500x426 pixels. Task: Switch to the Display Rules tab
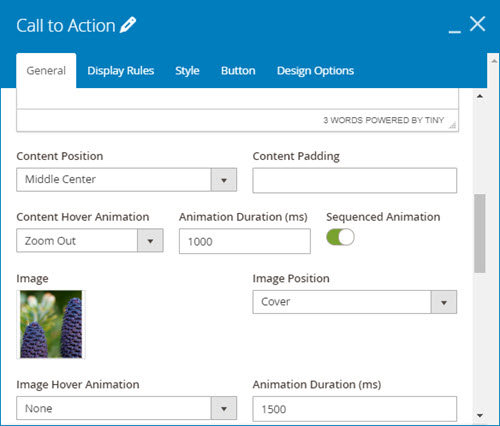pos(121,71)
